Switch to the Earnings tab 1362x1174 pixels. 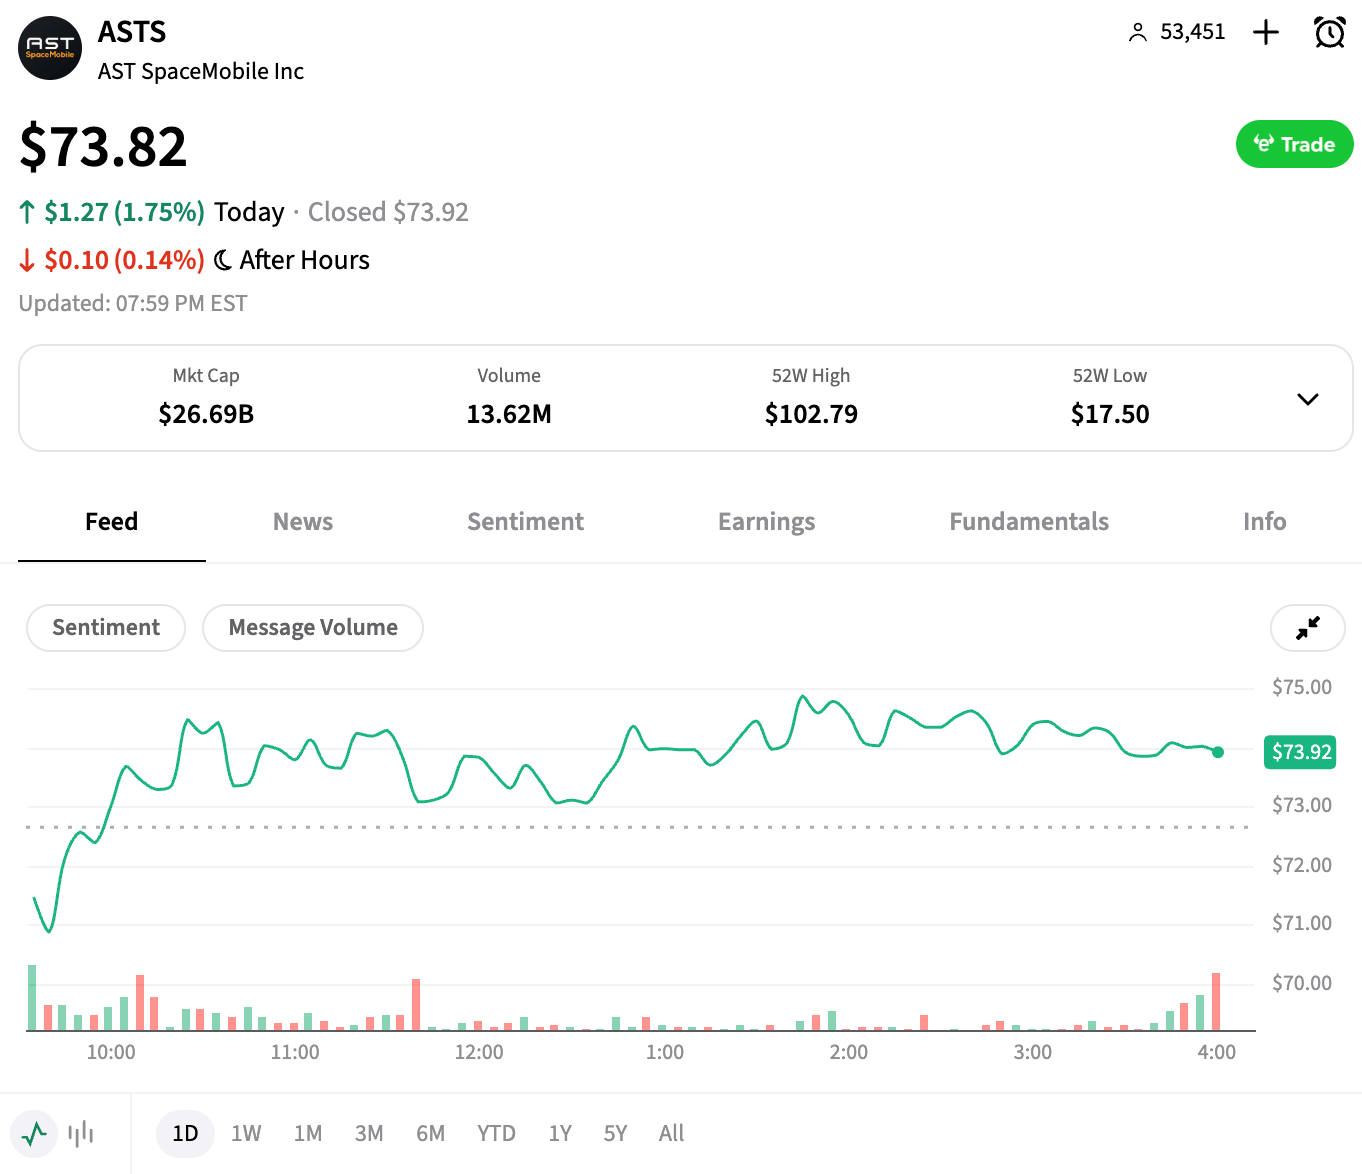tap(766, 522)
